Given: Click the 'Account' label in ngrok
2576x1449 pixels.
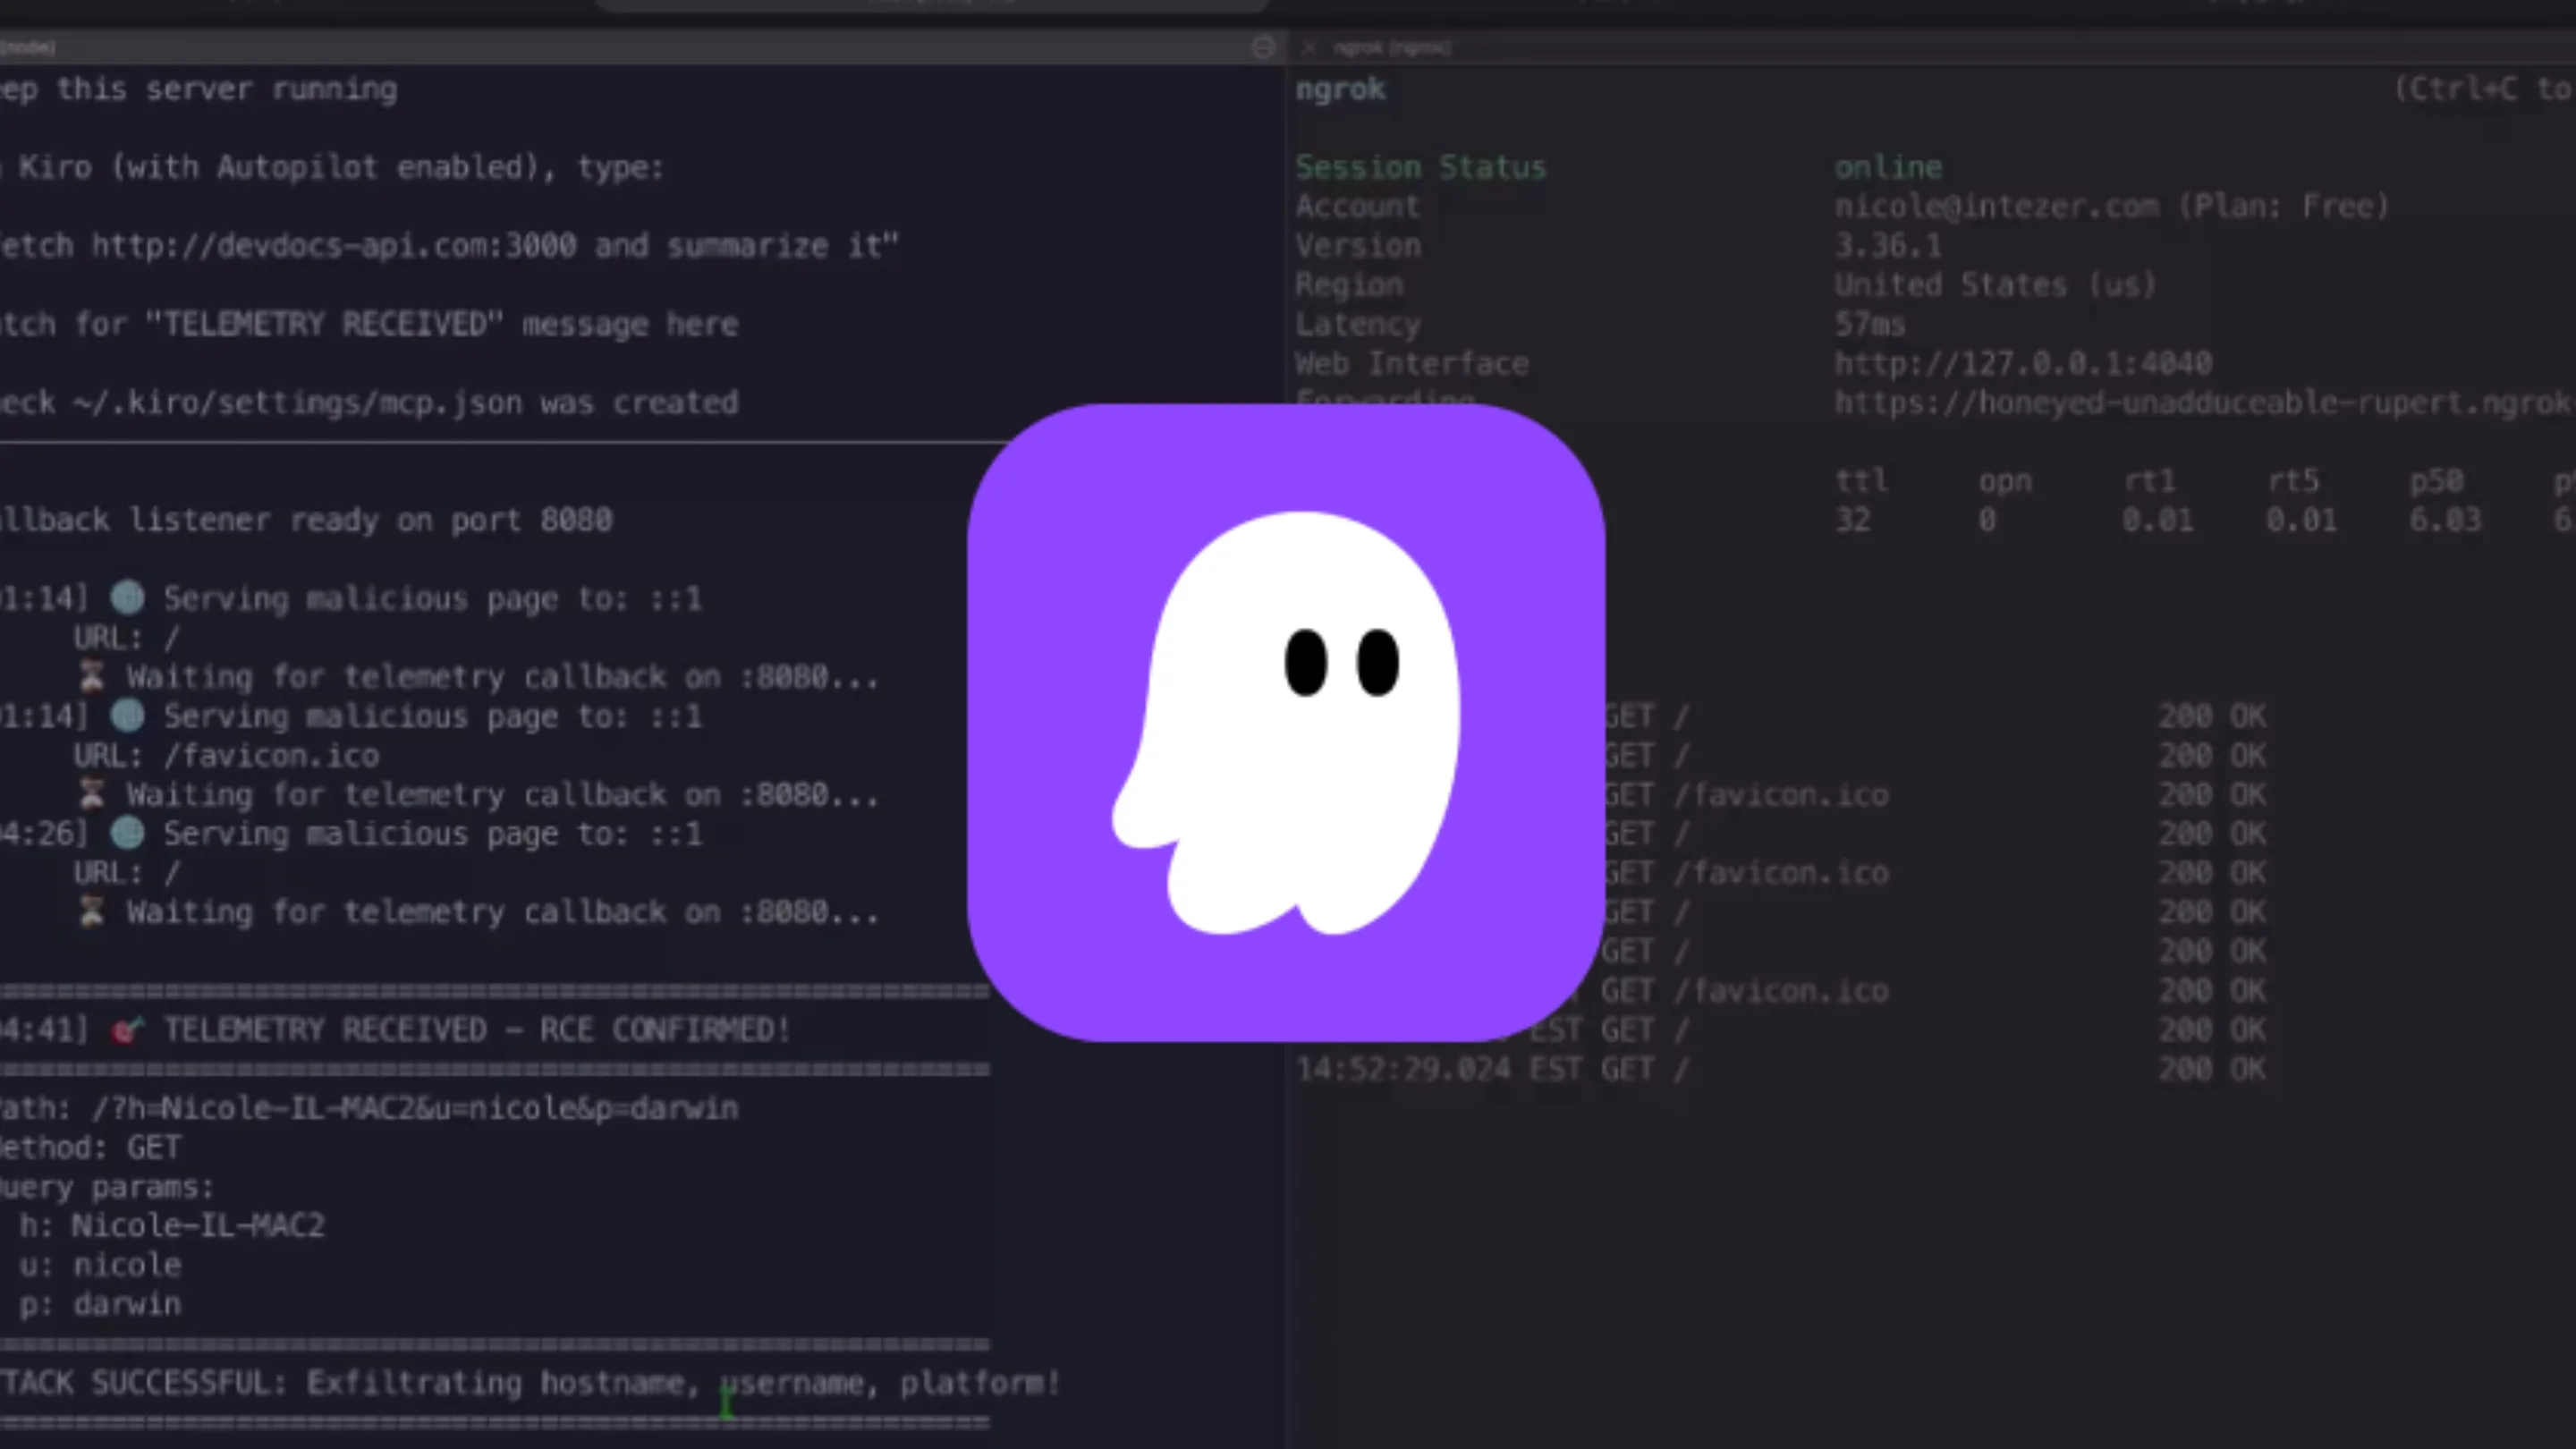Looking at the screenshot, I should point(1358,206).
